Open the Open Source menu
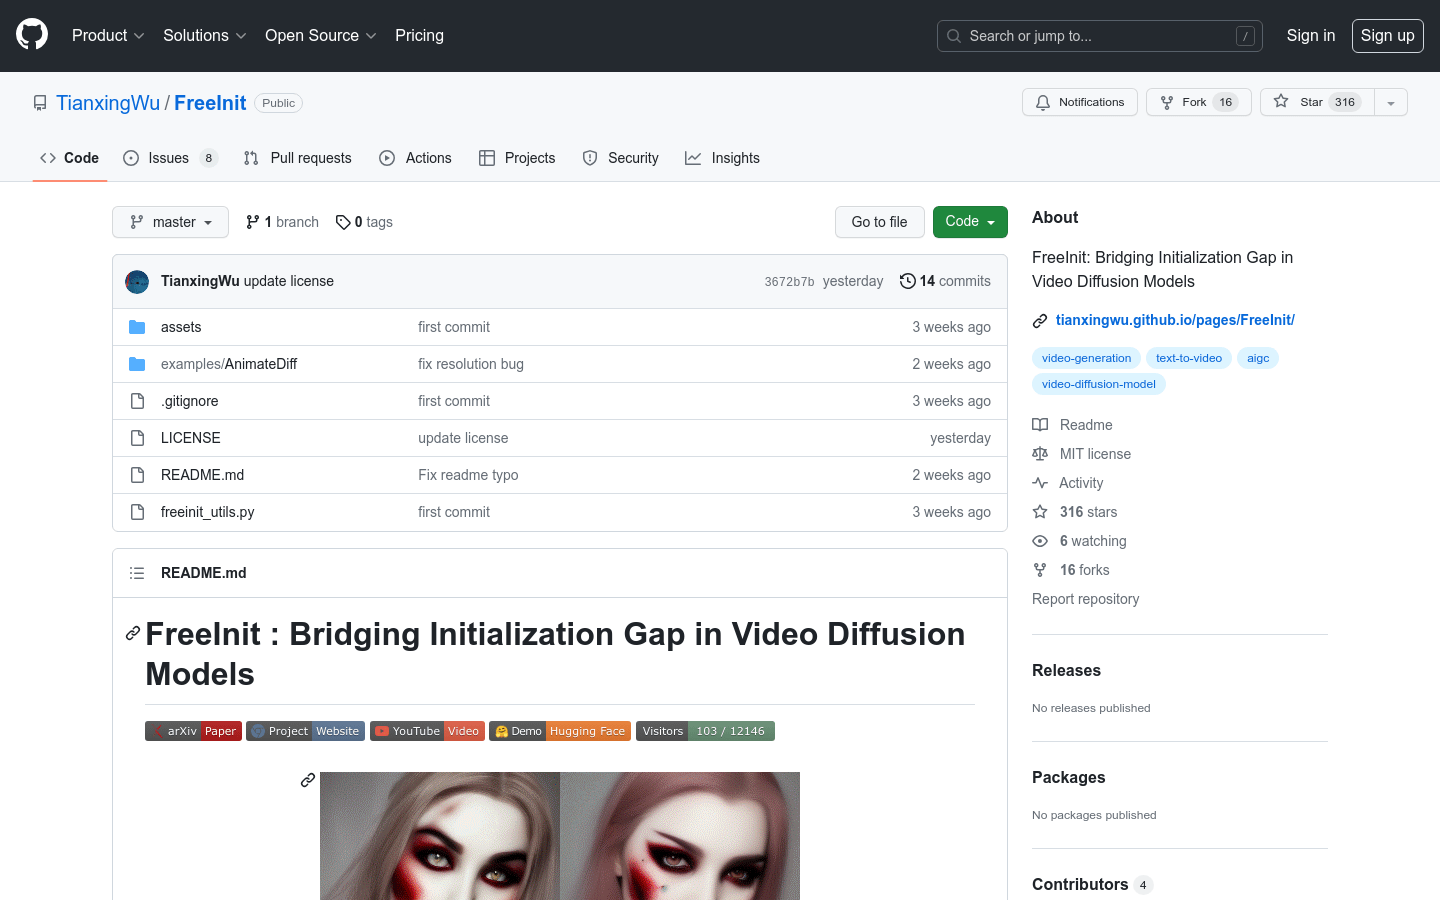Screen dimensions: 1440x900 [x=321, y=35]
